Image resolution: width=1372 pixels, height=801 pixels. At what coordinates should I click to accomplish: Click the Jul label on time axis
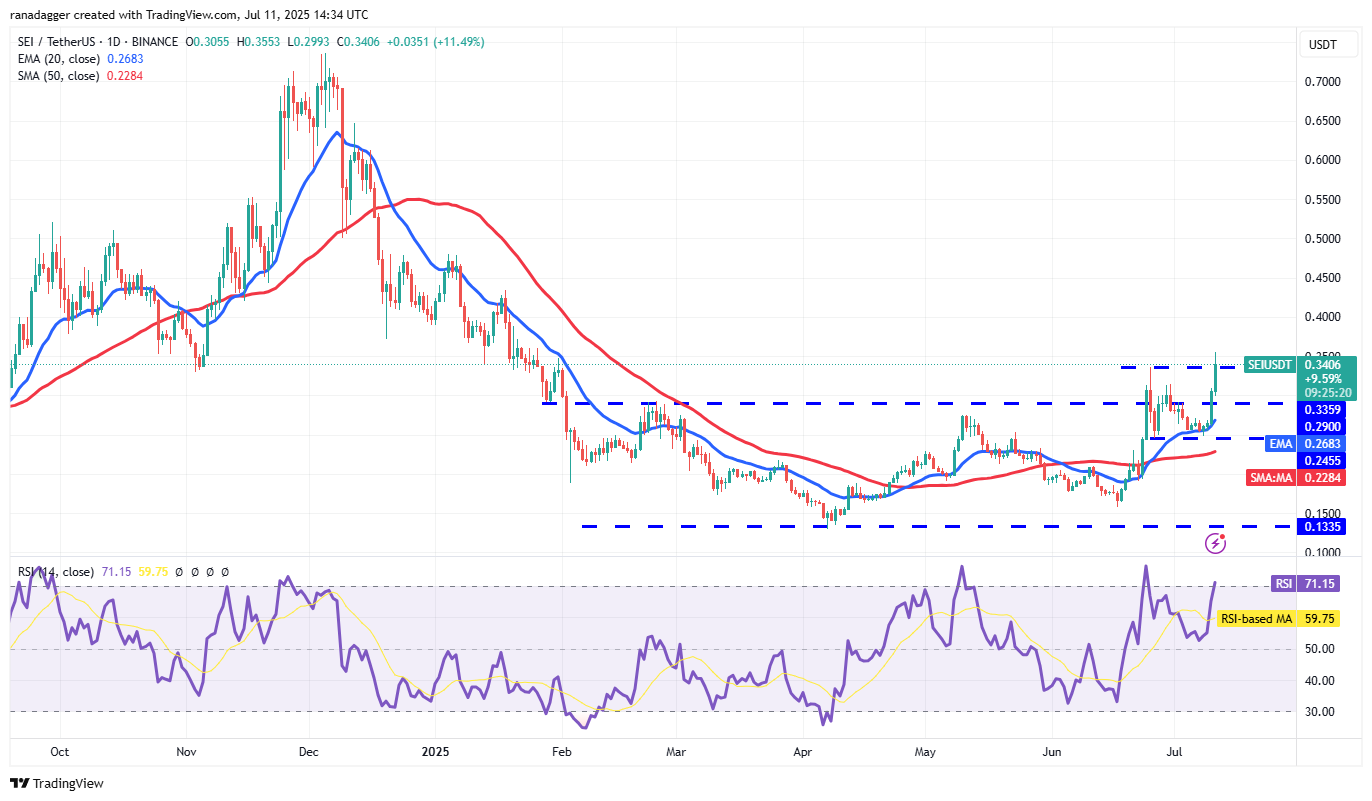(1173, 750)
